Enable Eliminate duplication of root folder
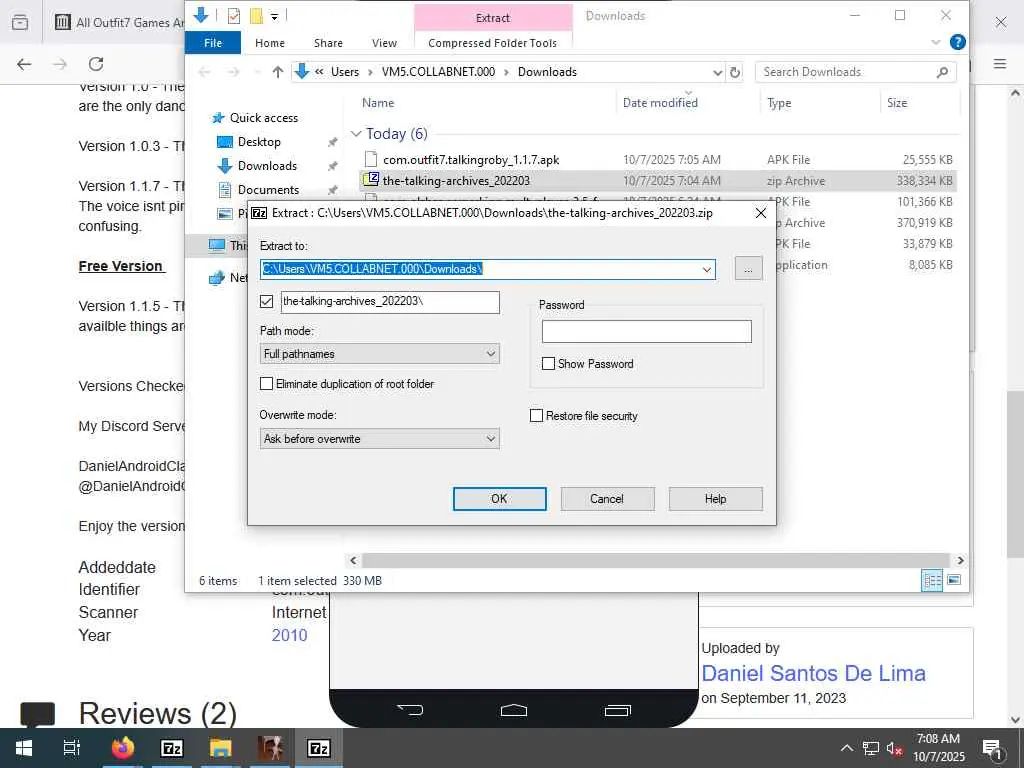The width and height of the screenshot is (1024, 768). [266, 384]
